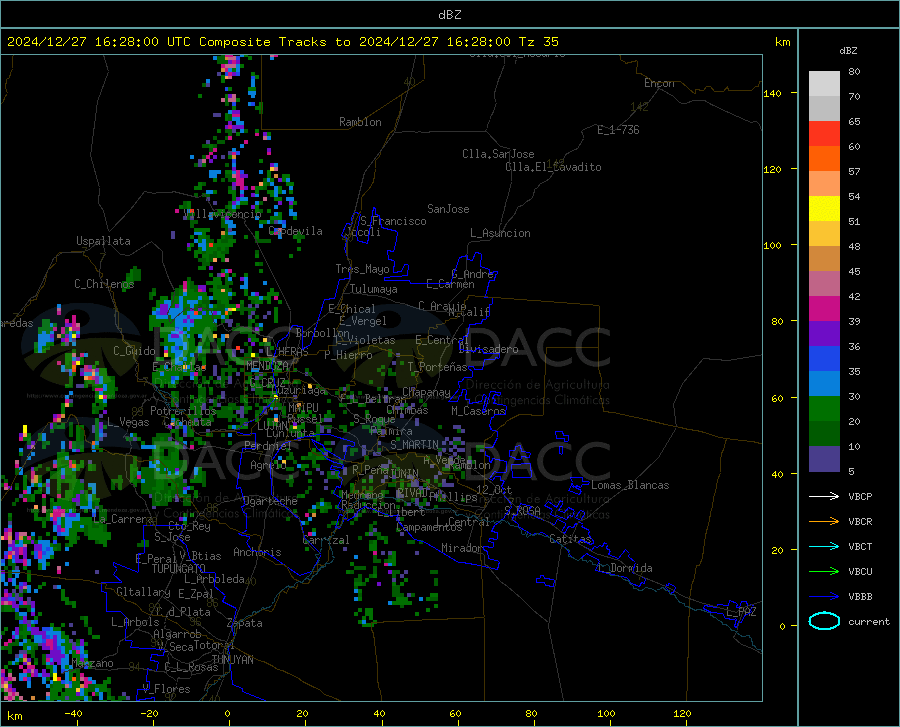Screen dimensions: 900x727
Task: Click the Divisadero label
Action: 488,349
